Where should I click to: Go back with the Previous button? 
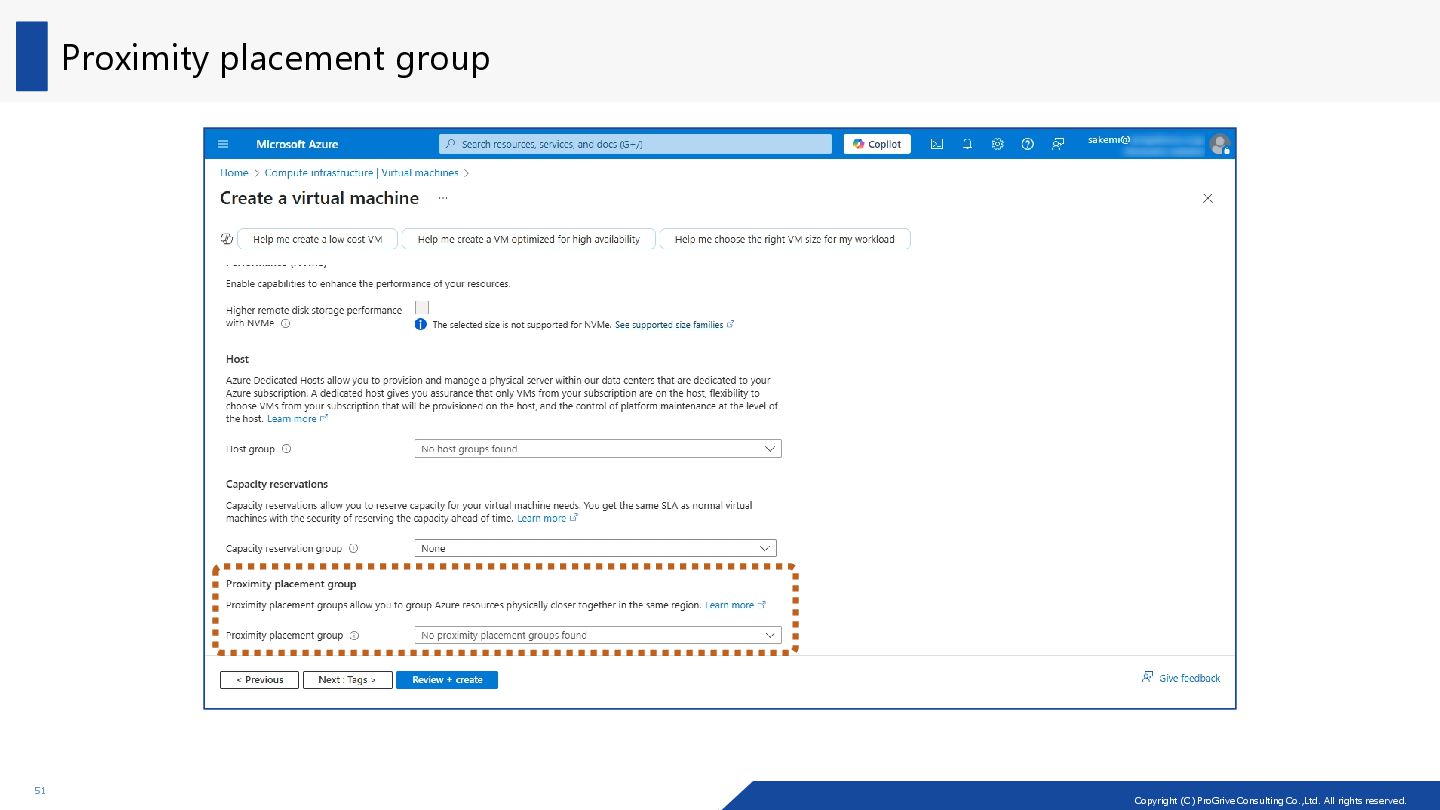(x=259, y=680)
